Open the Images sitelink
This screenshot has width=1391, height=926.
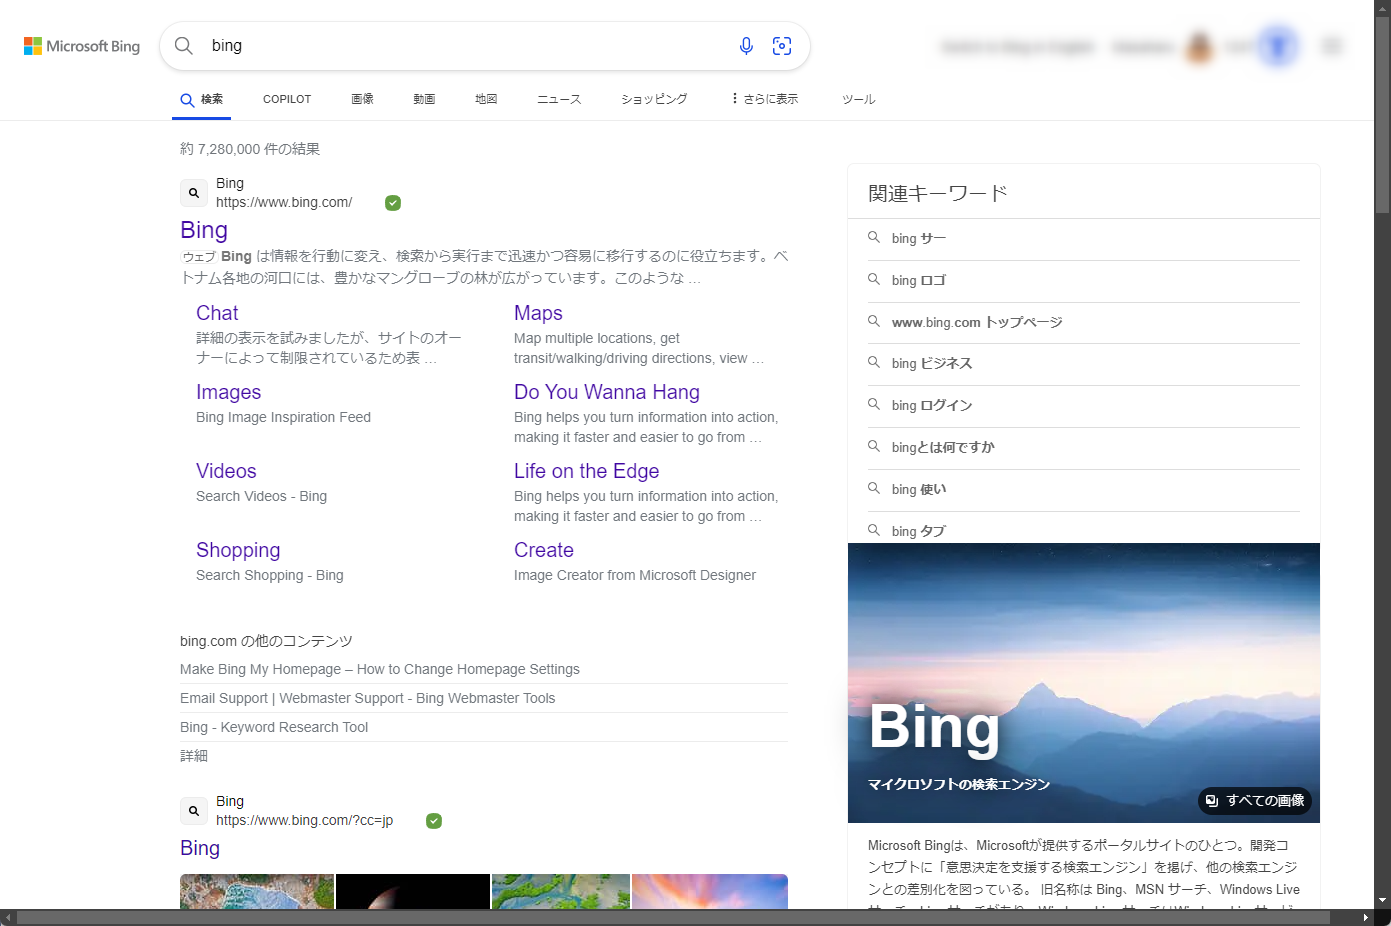pos(228,392)
